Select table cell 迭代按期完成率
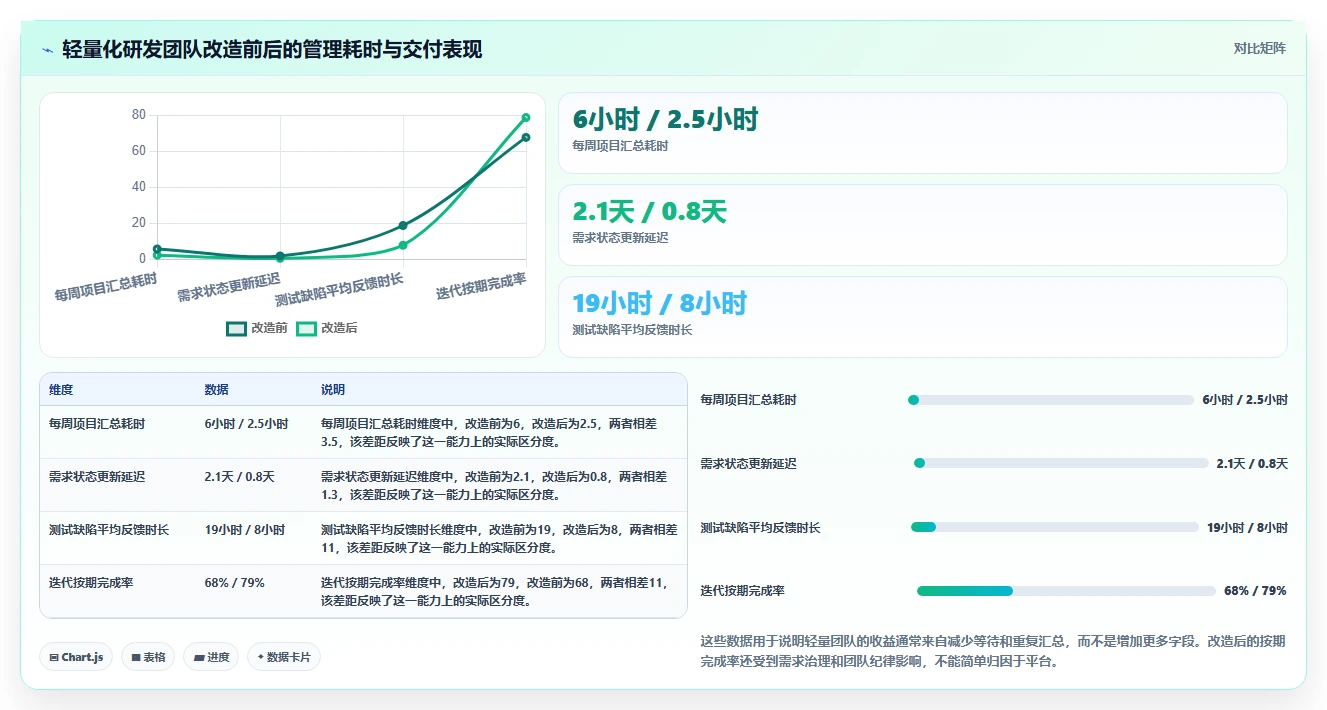 coord(91,582)
